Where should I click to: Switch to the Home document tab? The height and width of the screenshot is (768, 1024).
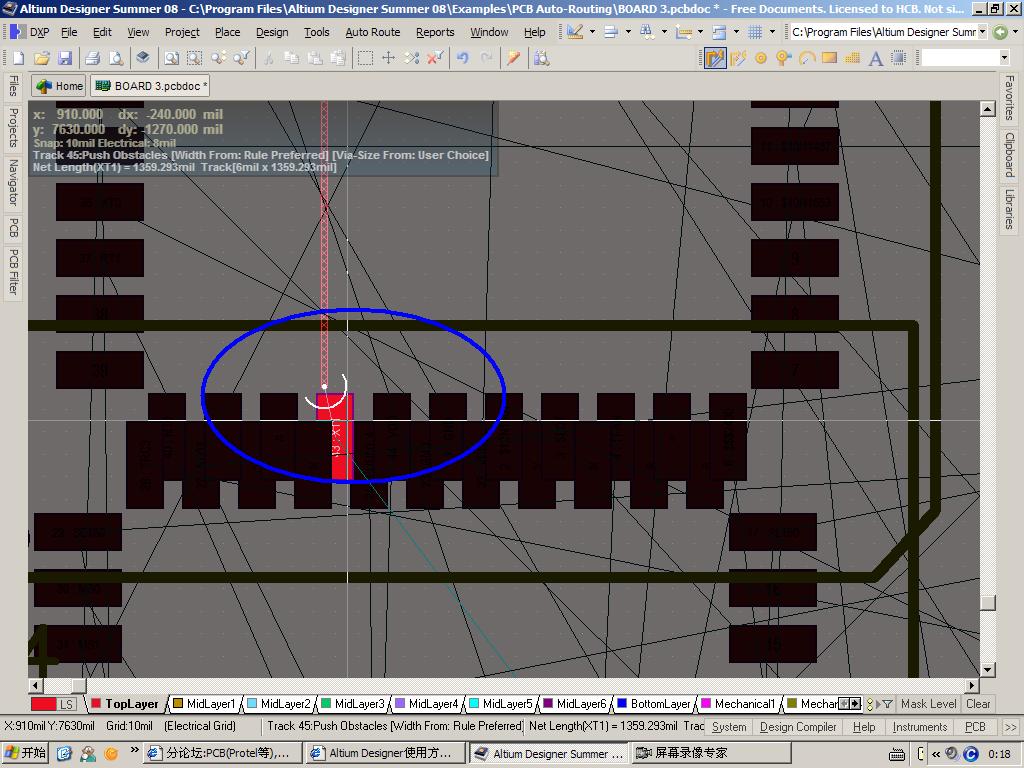click(x=59, y=86)
